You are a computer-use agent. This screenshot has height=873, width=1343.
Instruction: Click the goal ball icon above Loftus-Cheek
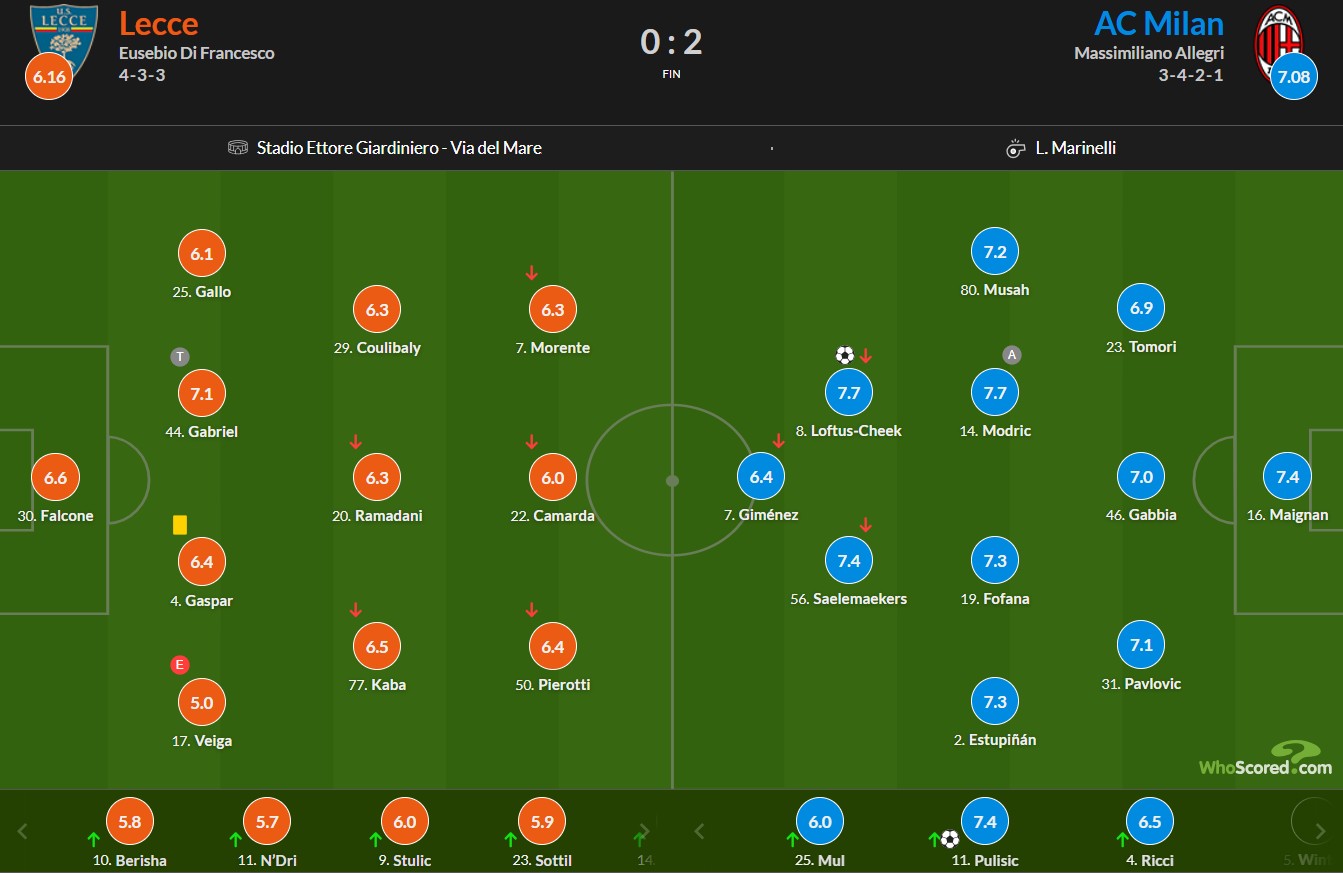[x=845, y=355]
